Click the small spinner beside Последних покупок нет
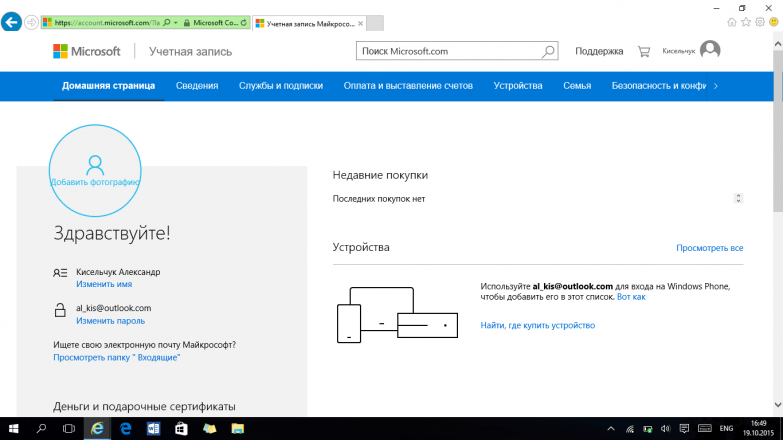783x440 pixels. click(x=738, y=198)
